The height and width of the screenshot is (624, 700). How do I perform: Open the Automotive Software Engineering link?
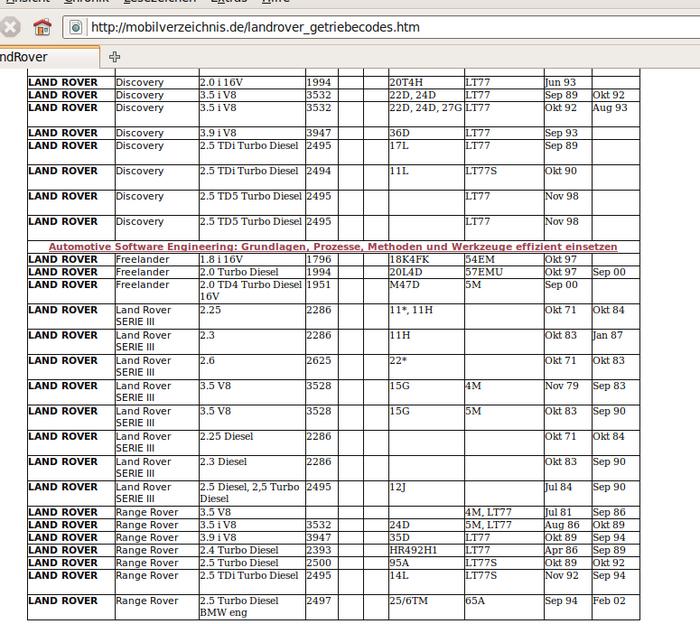coord(333,246)
